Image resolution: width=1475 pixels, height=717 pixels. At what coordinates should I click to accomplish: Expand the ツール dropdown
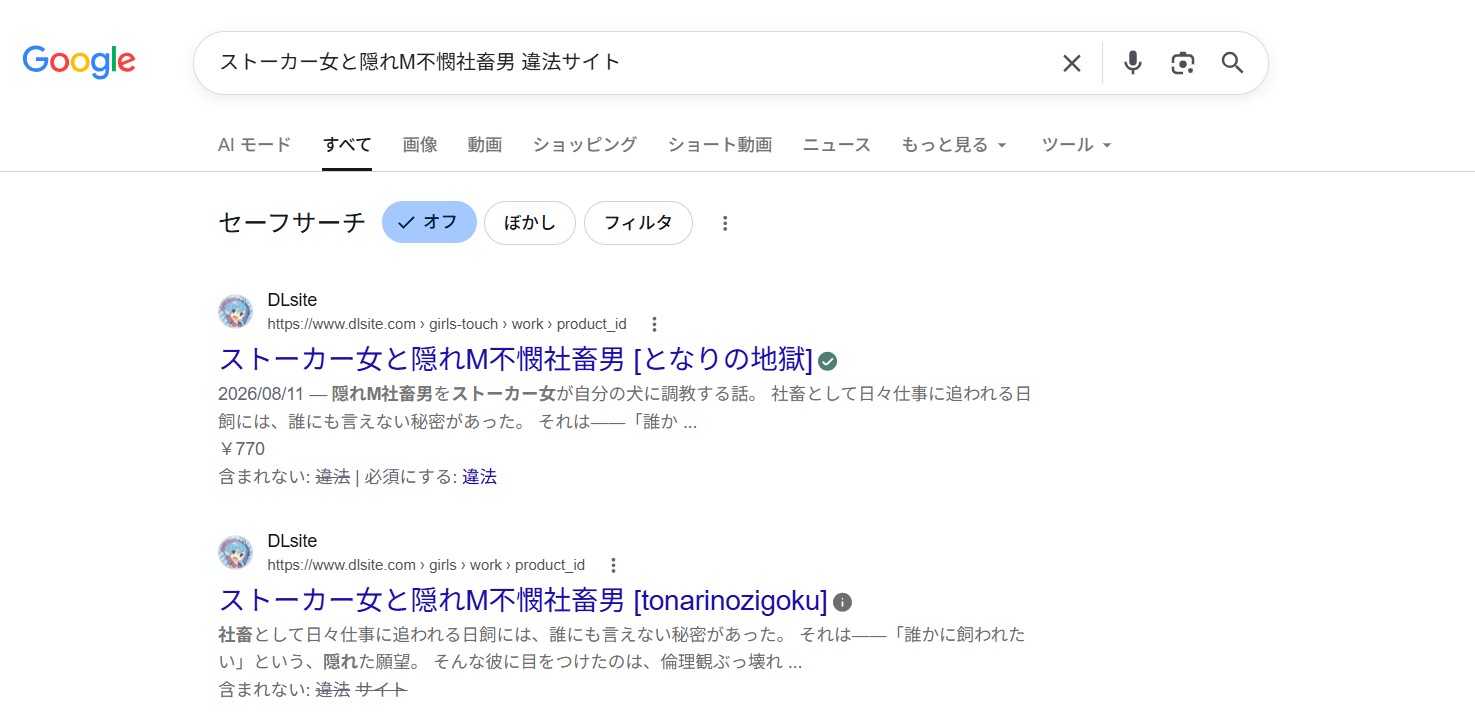tap(1077, 145)
